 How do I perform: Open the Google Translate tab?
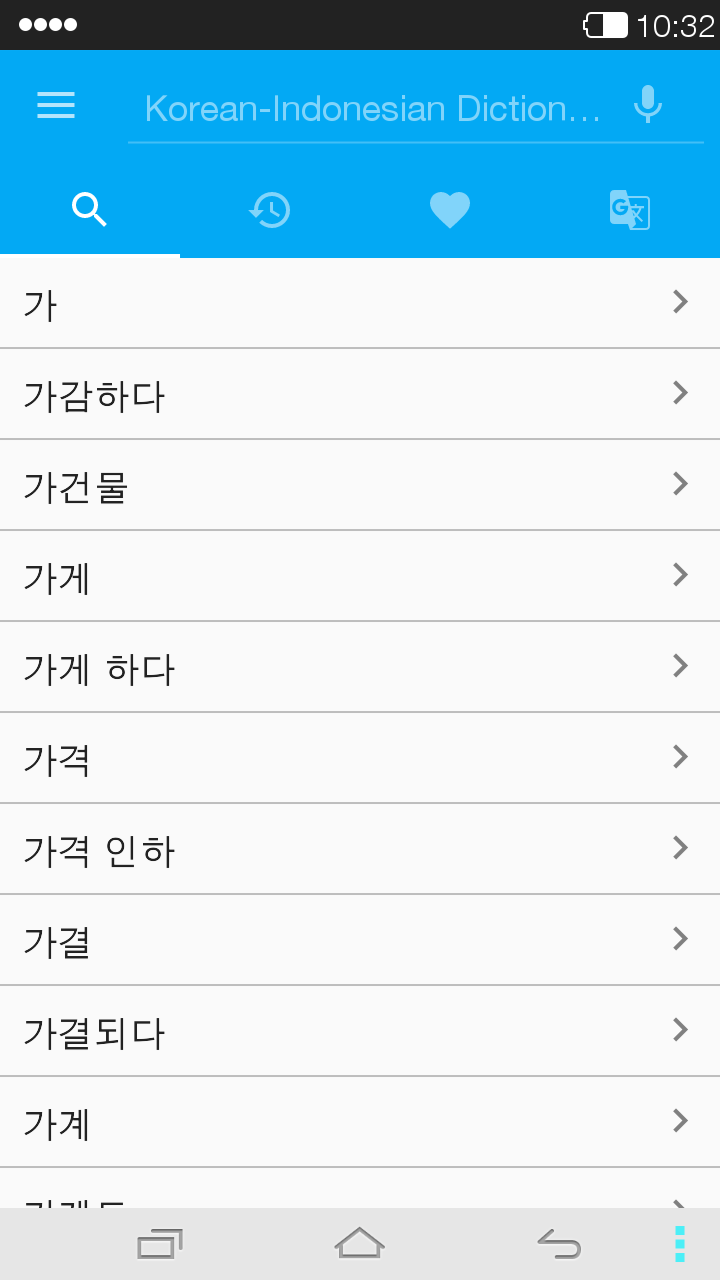630,210
